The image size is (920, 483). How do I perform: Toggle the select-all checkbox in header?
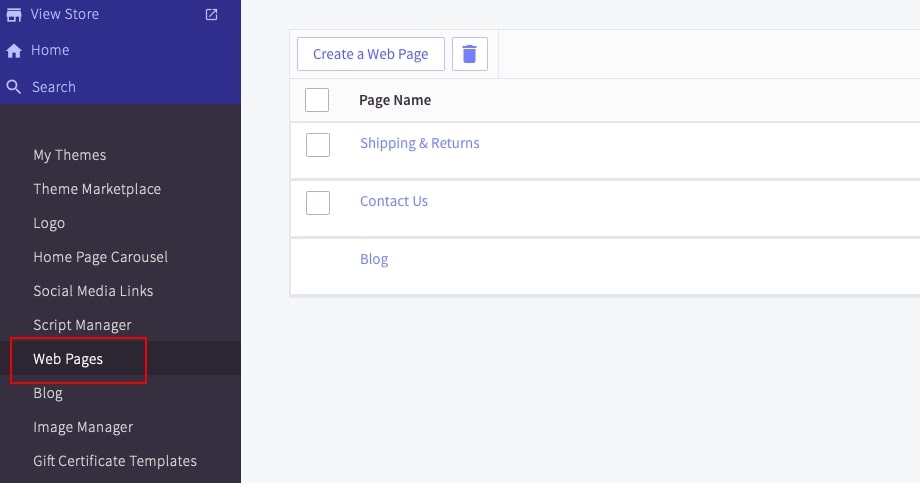pos(317,100)
